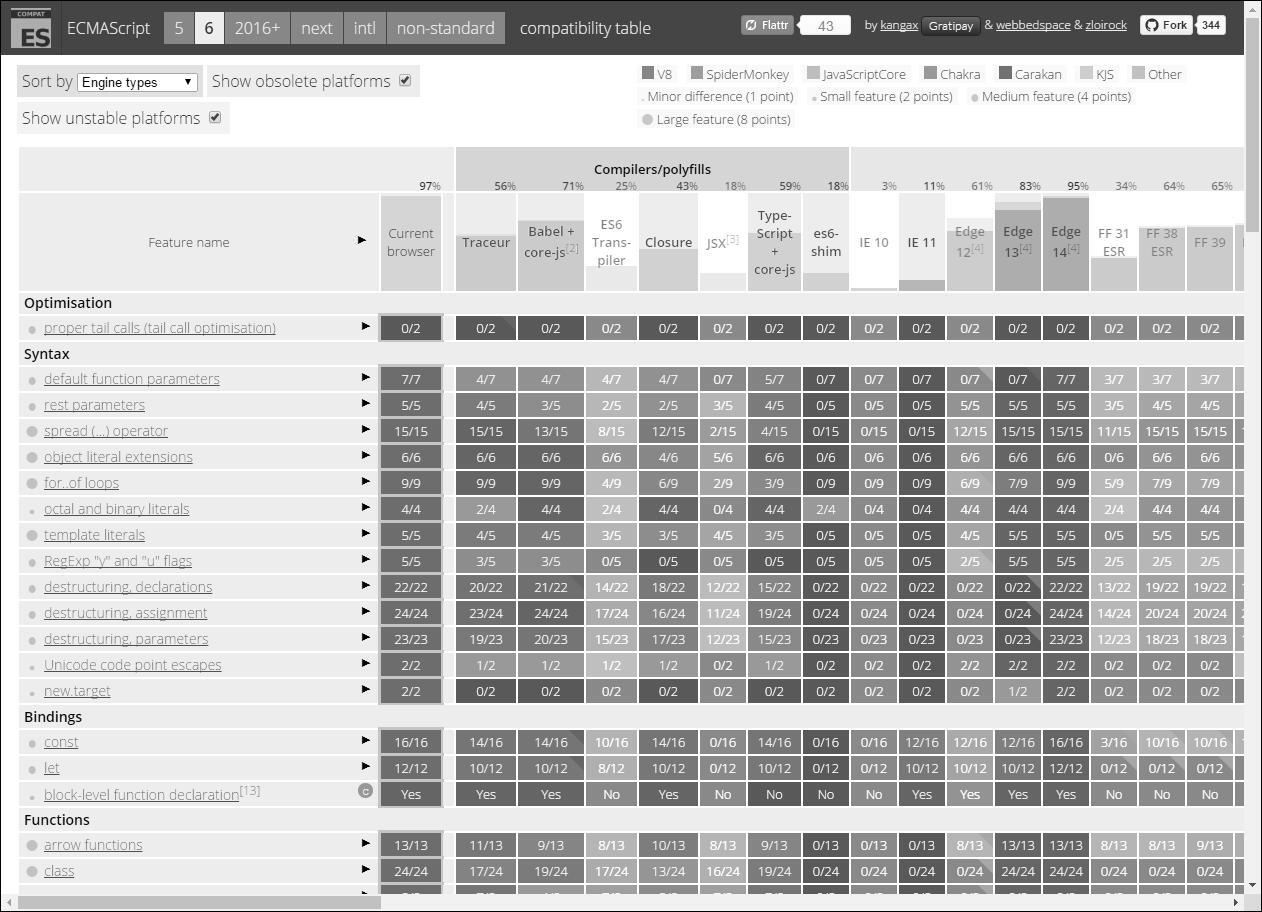
Task: Open default function parameters link
Action: tap(131, 379)
